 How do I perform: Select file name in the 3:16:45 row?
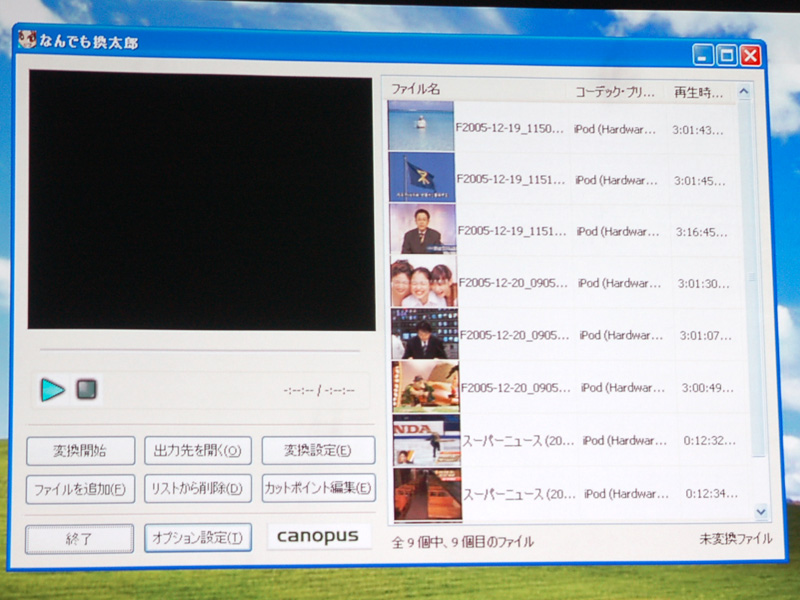click(512, 231)
